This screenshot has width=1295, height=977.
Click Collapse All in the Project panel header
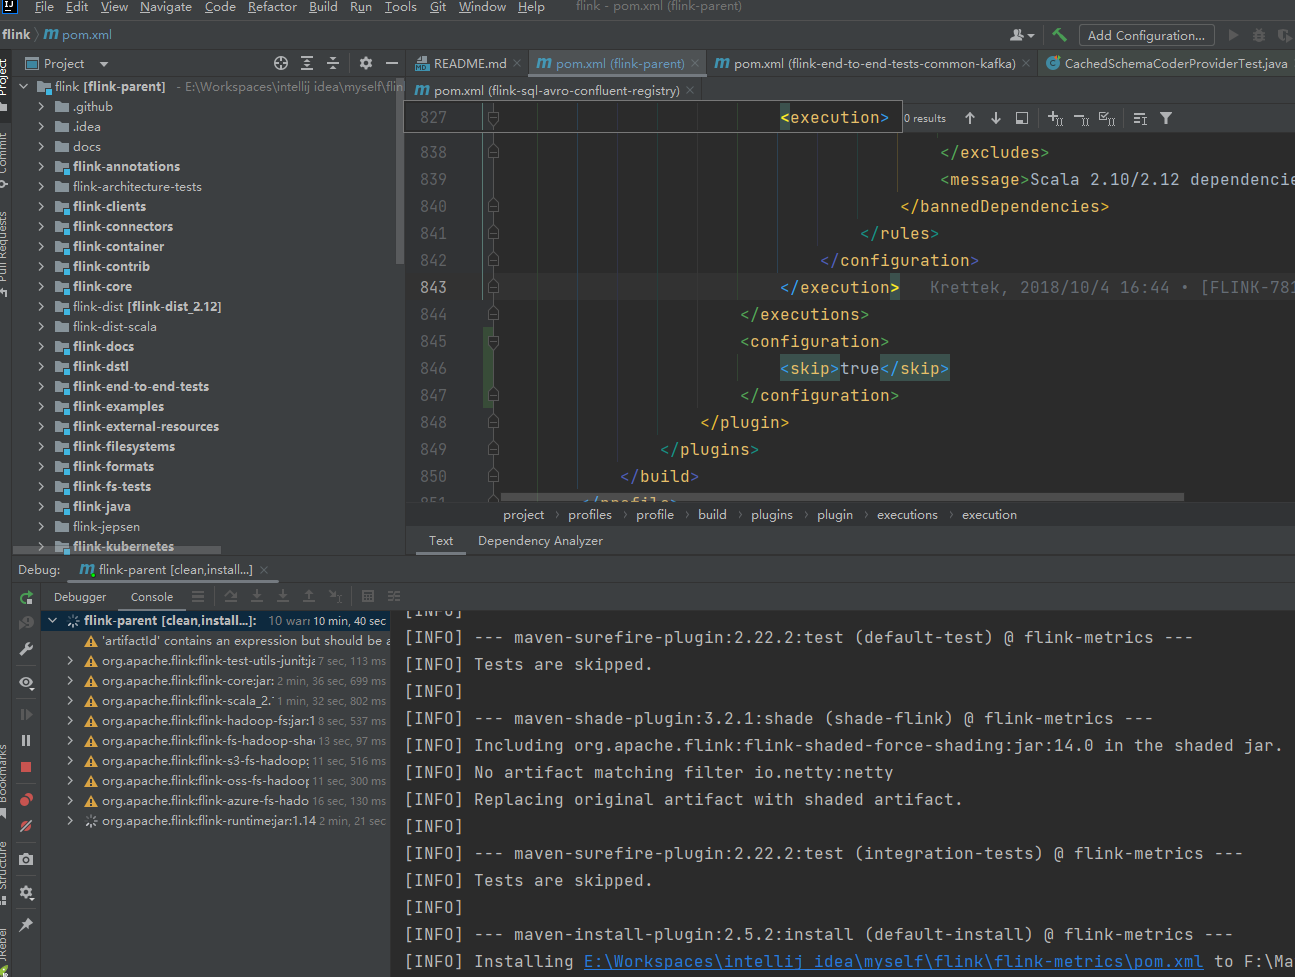333,63
